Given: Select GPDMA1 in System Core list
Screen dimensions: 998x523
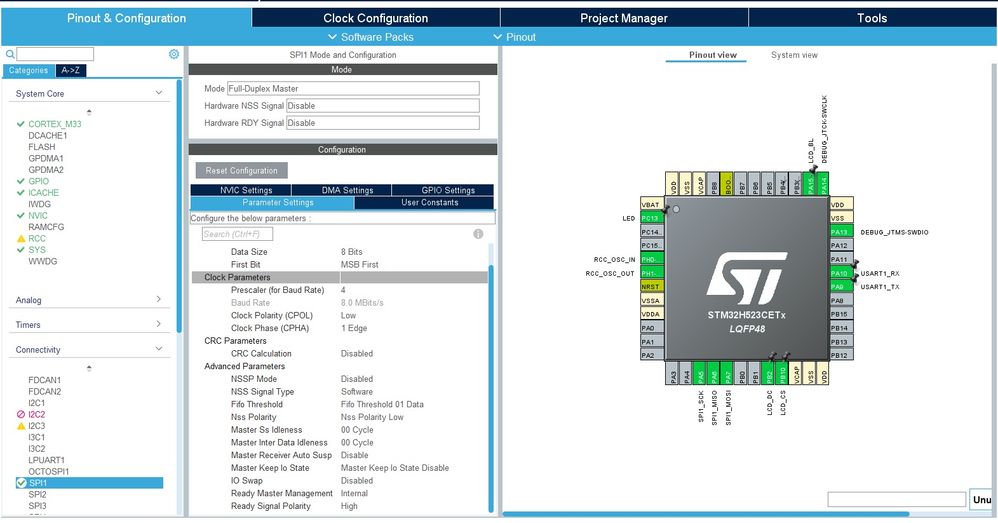Looking at the screenshot, I should coord(46,158).
